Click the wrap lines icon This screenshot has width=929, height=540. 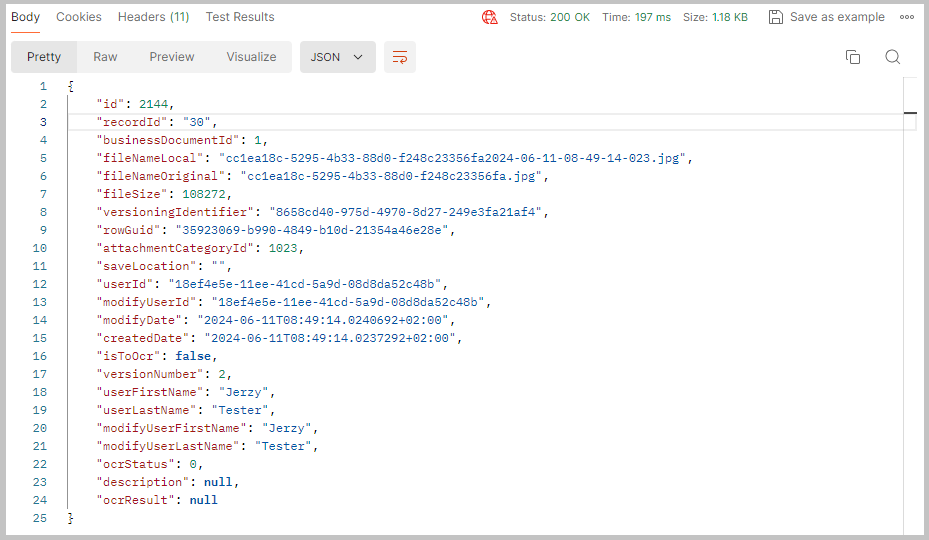pos(399,57)
